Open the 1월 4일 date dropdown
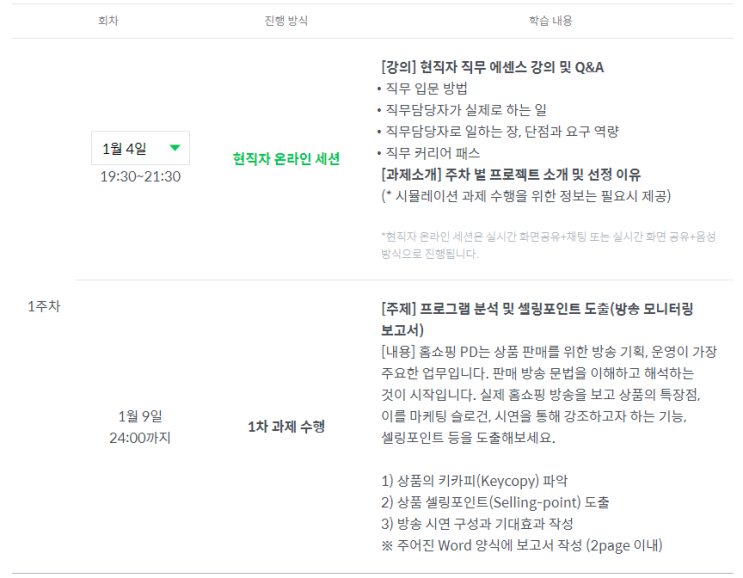 140,149
